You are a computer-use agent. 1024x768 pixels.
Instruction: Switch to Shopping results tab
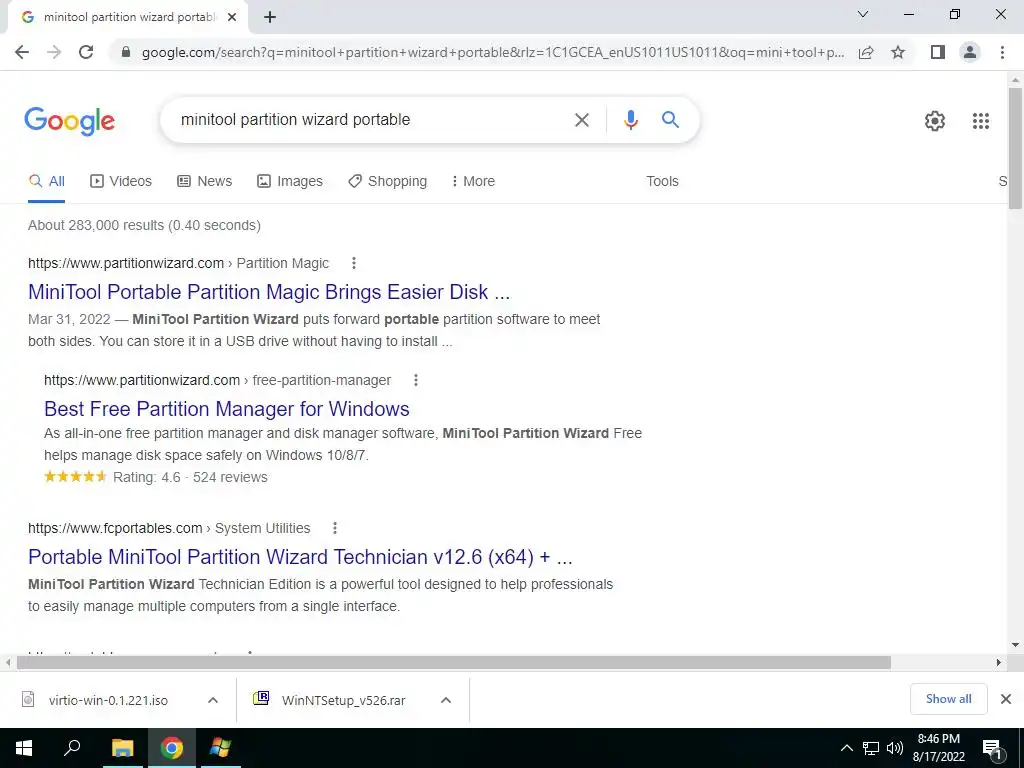(388, 182)
